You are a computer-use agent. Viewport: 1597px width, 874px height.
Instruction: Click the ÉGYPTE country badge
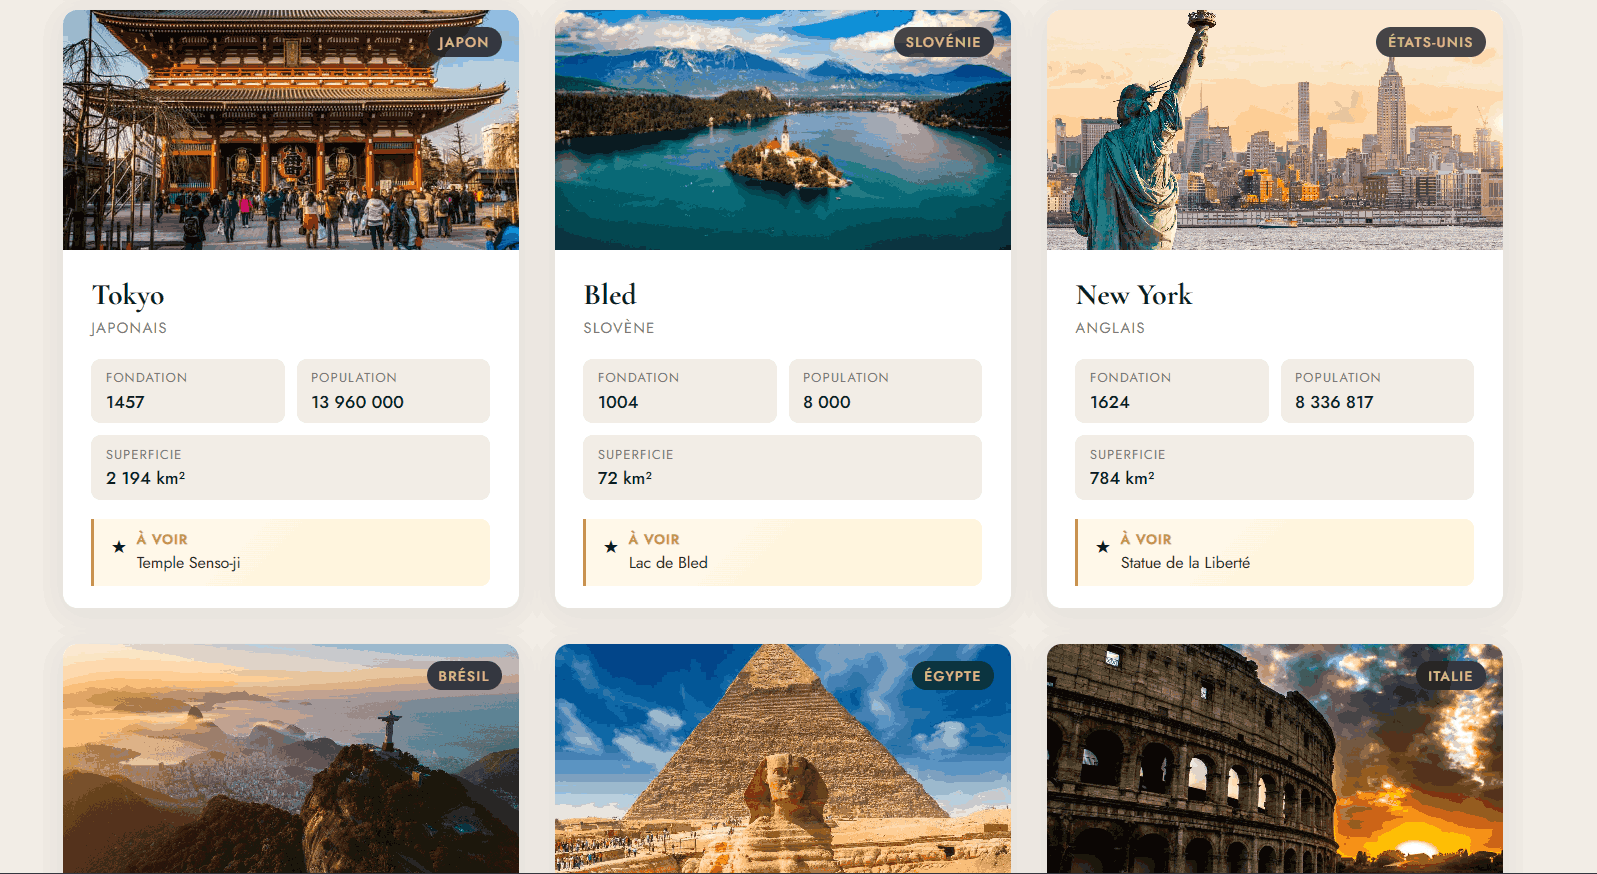coord(952,676)
